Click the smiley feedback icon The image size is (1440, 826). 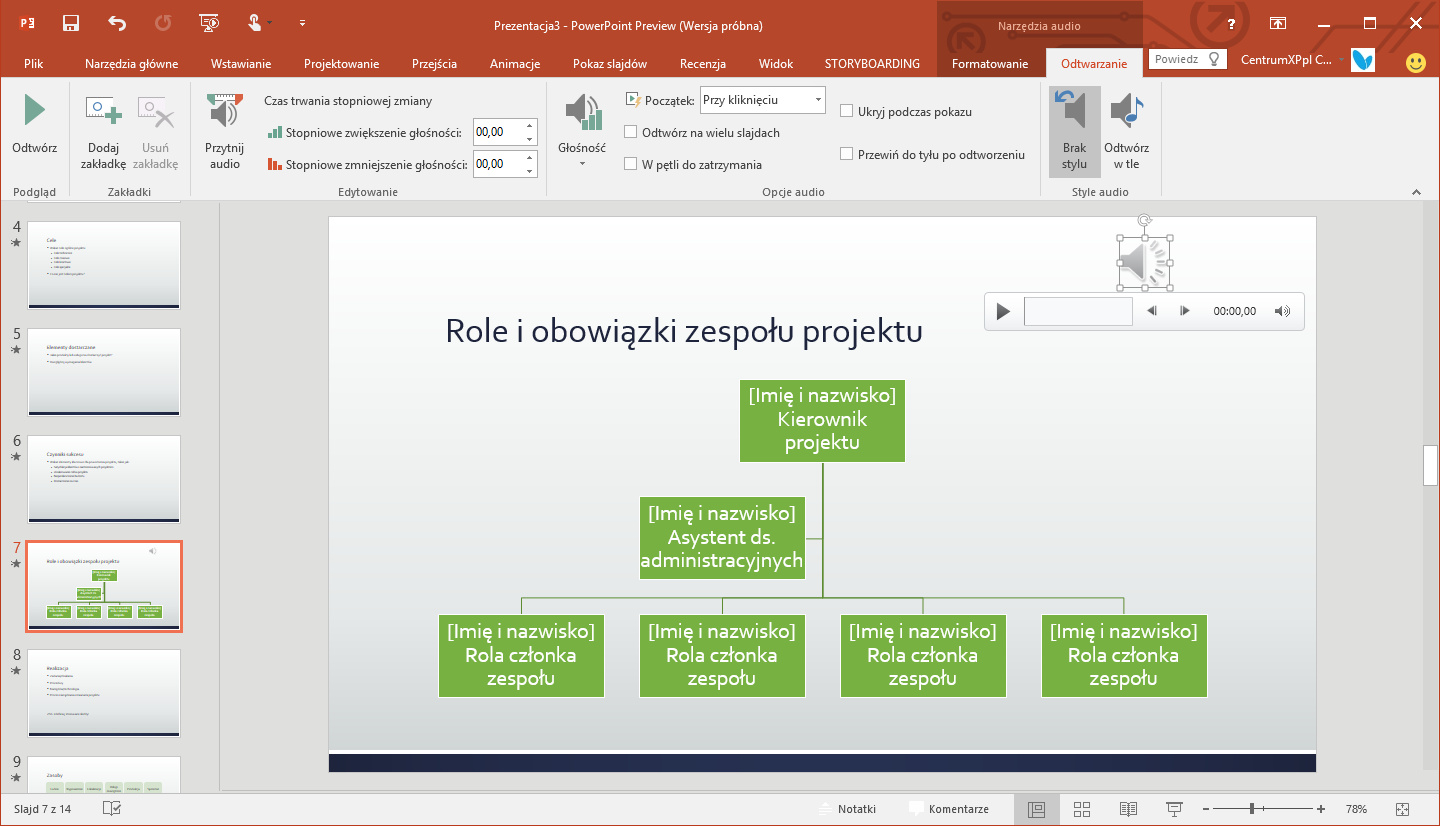[1416, 63]
